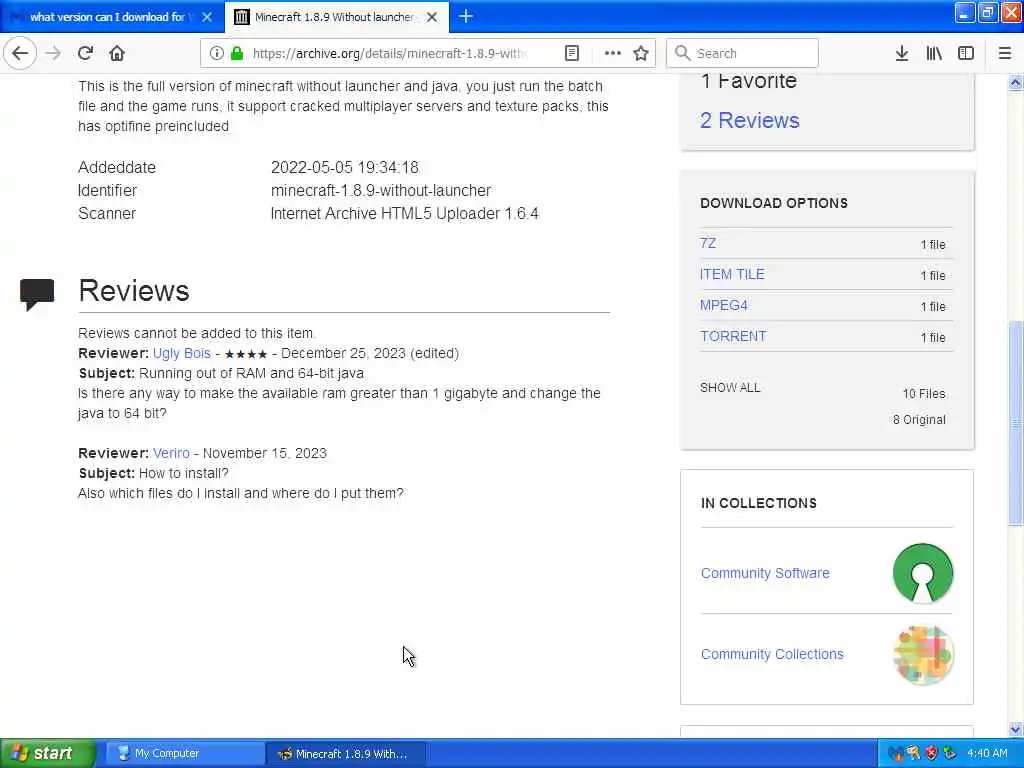Click the red shield tray icon
Image resolution: width=1024 pixels, height=768 pixels.
tap(931, 753)
